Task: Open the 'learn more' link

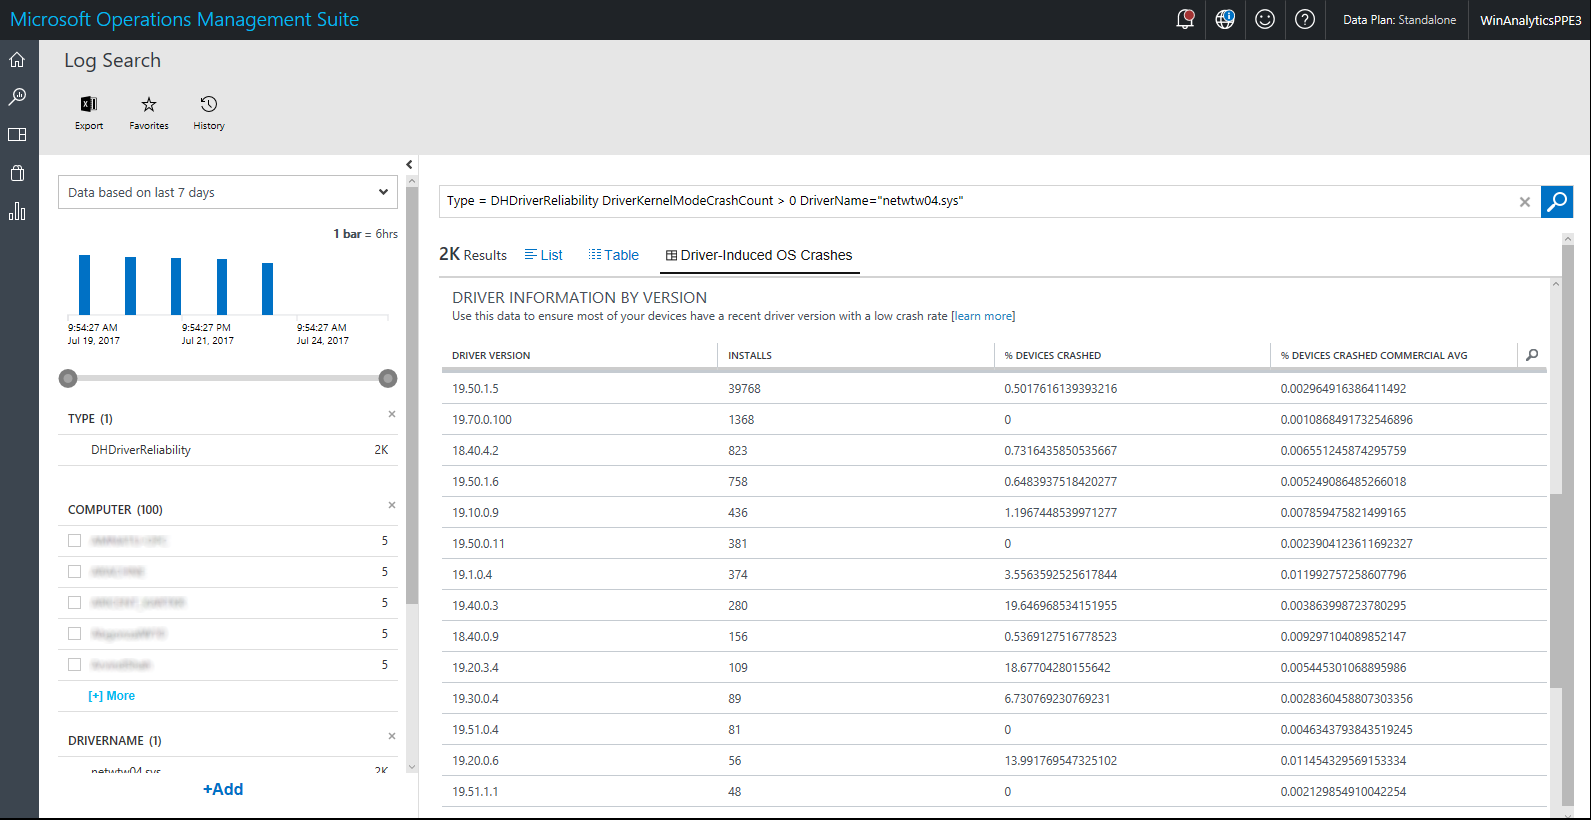Action: [983, 316]
